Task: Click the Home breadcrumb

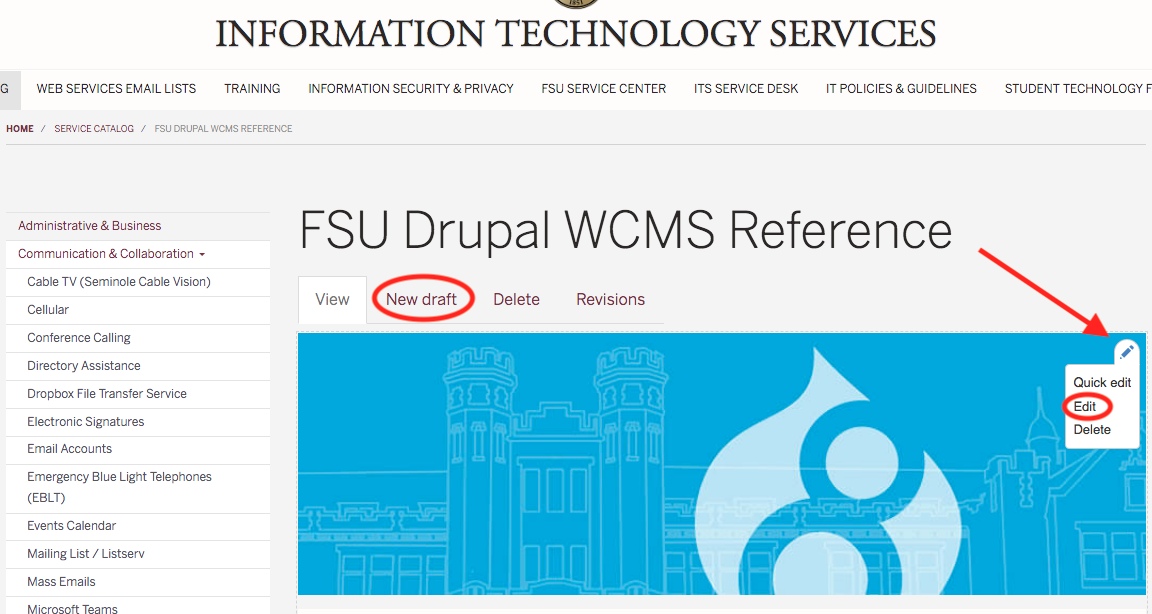Action: click(x=20, y=129)
